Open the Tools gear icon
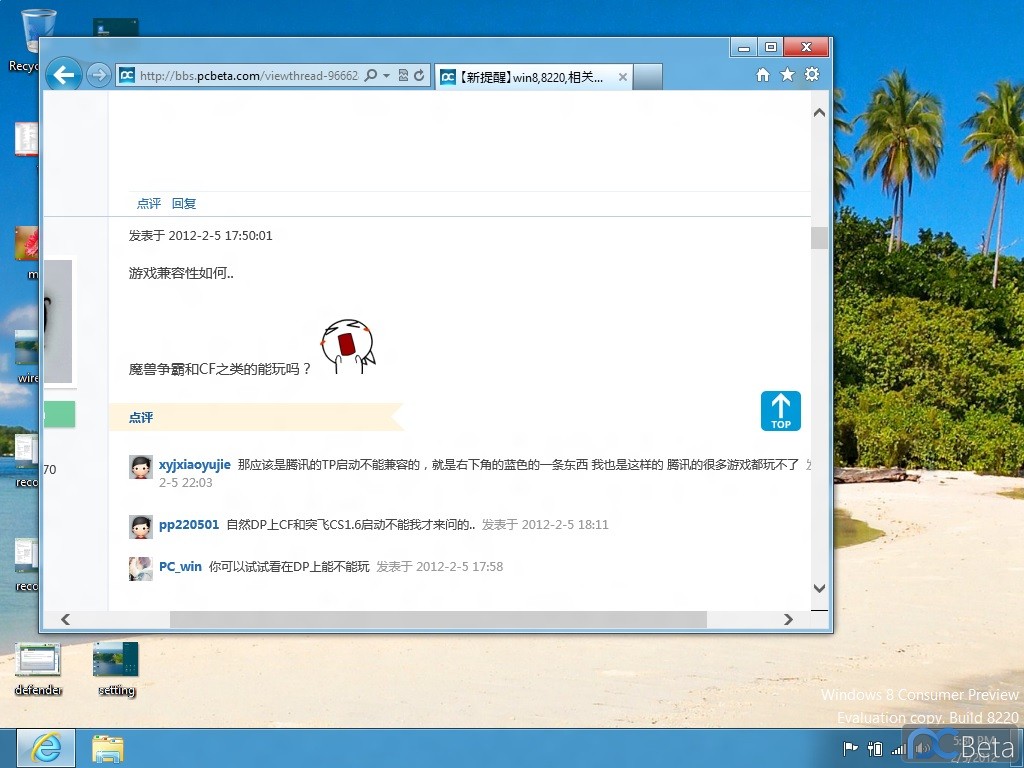The width and height of the screenshot is (1024, 768). coord(812,75)
